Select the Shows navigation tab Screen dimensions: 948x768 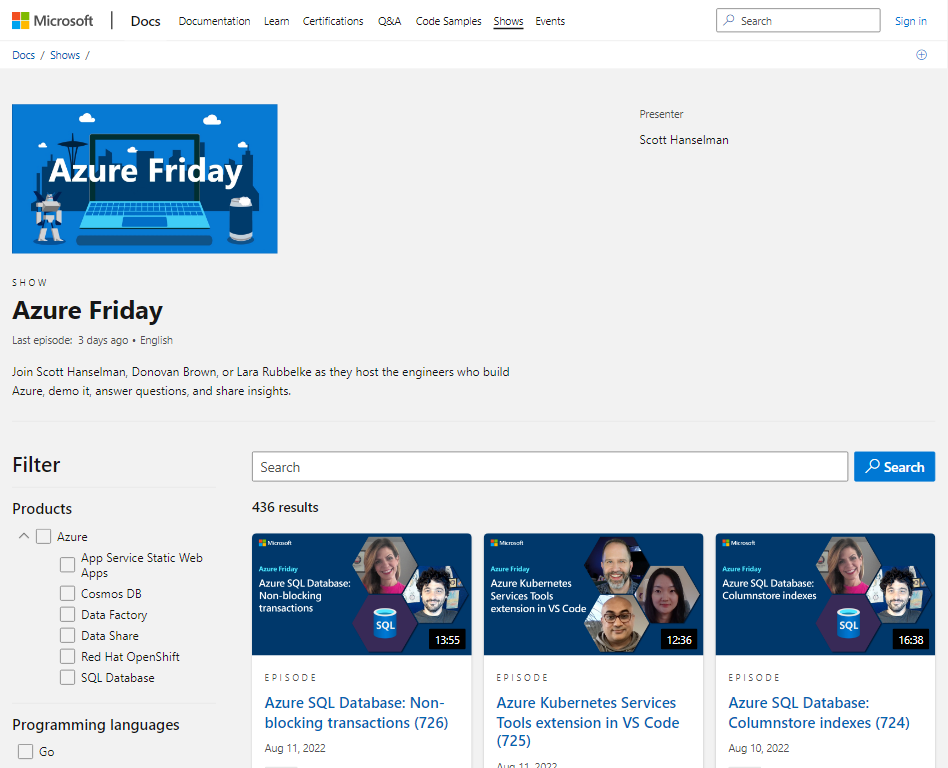[508, 21]
